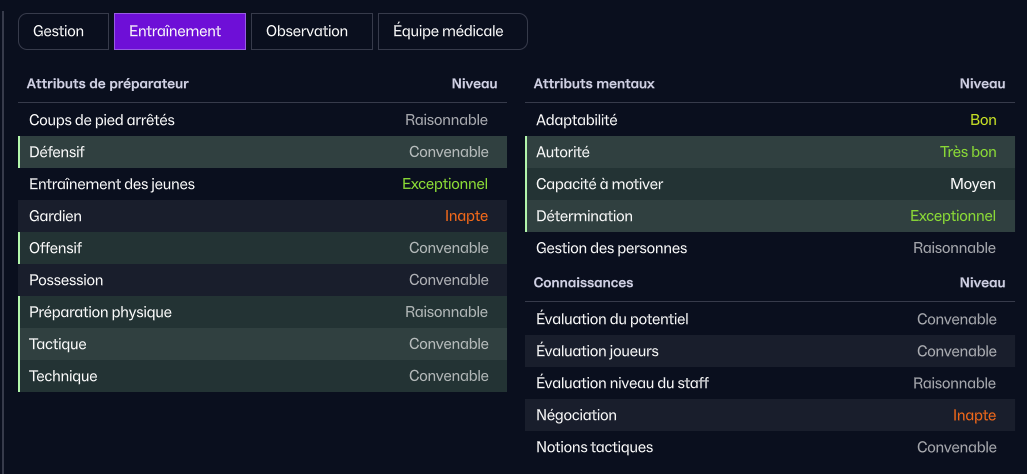This screenshot has width=1027, height=474.
Task: Open the Équipe médicale tab
Action: (452, 31)
